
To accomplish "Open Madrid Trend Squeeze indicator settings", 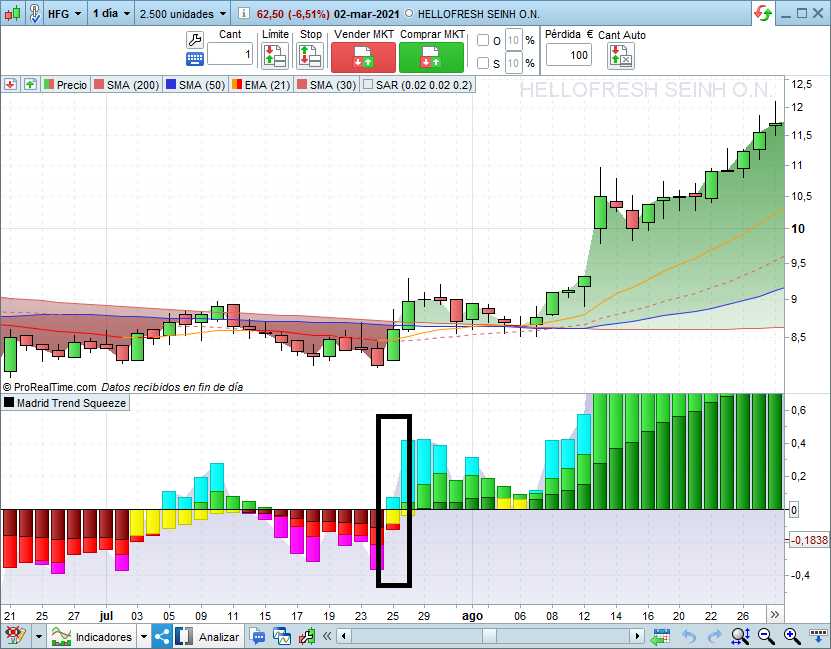I will 66,403.
